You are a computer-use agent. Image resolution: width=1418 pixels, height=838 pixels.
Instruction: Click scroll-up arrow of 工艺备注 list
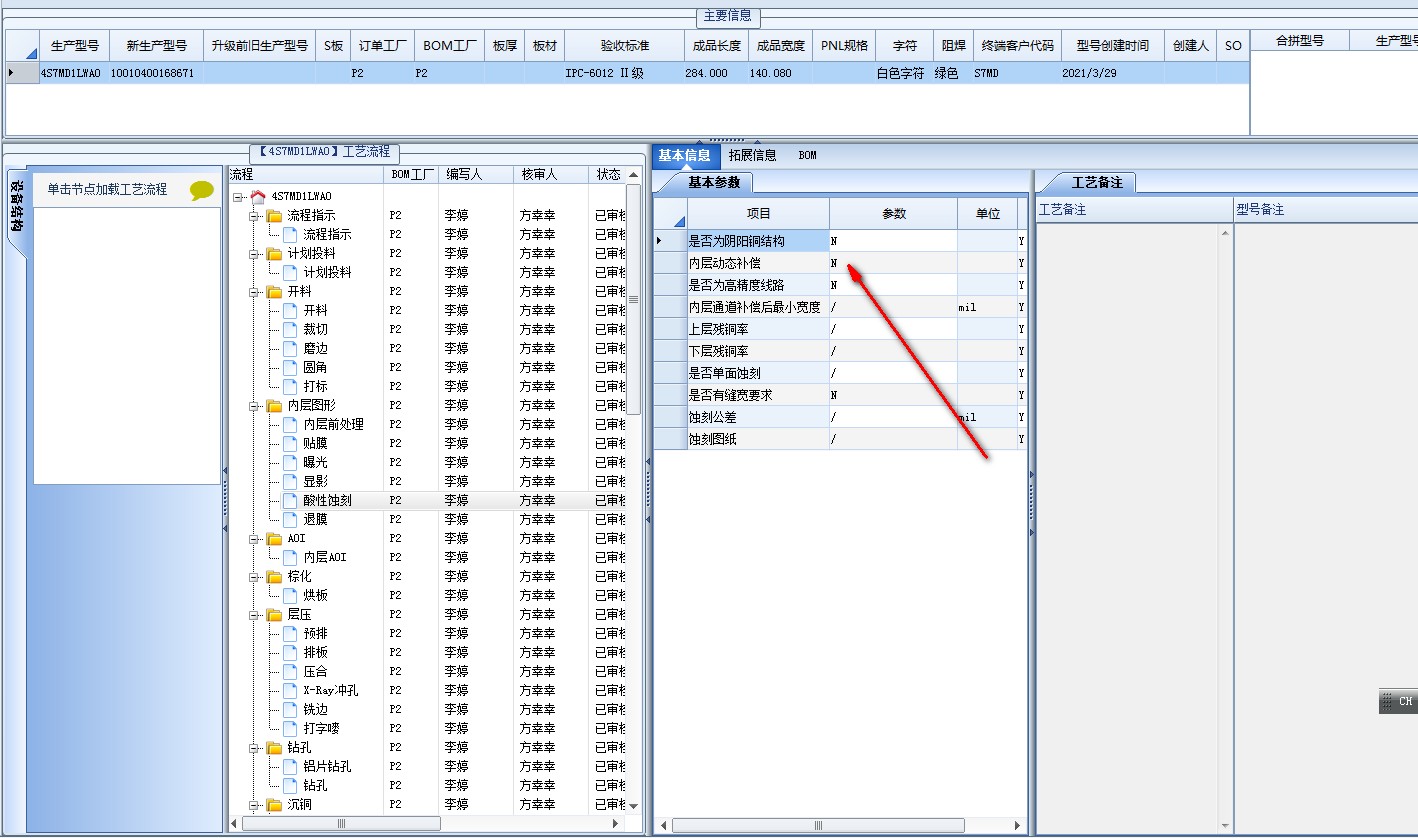click(1226, 232)
